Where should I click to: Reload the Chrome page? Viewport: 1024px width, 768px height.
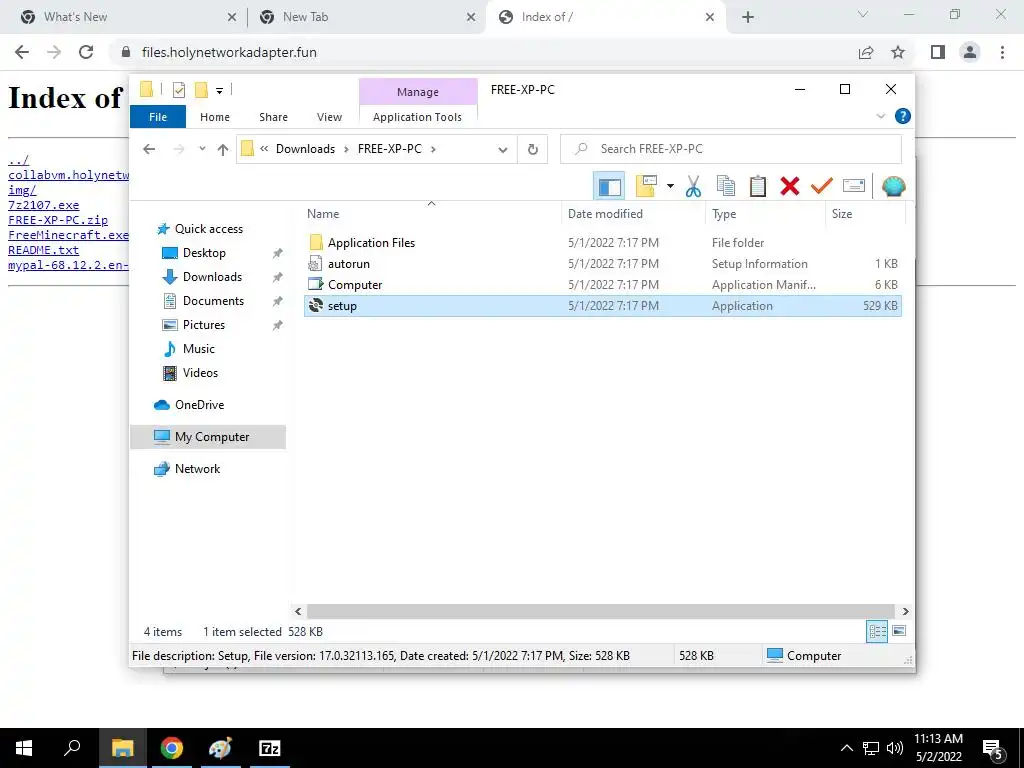pyautogui.click(x=86, y=52)
